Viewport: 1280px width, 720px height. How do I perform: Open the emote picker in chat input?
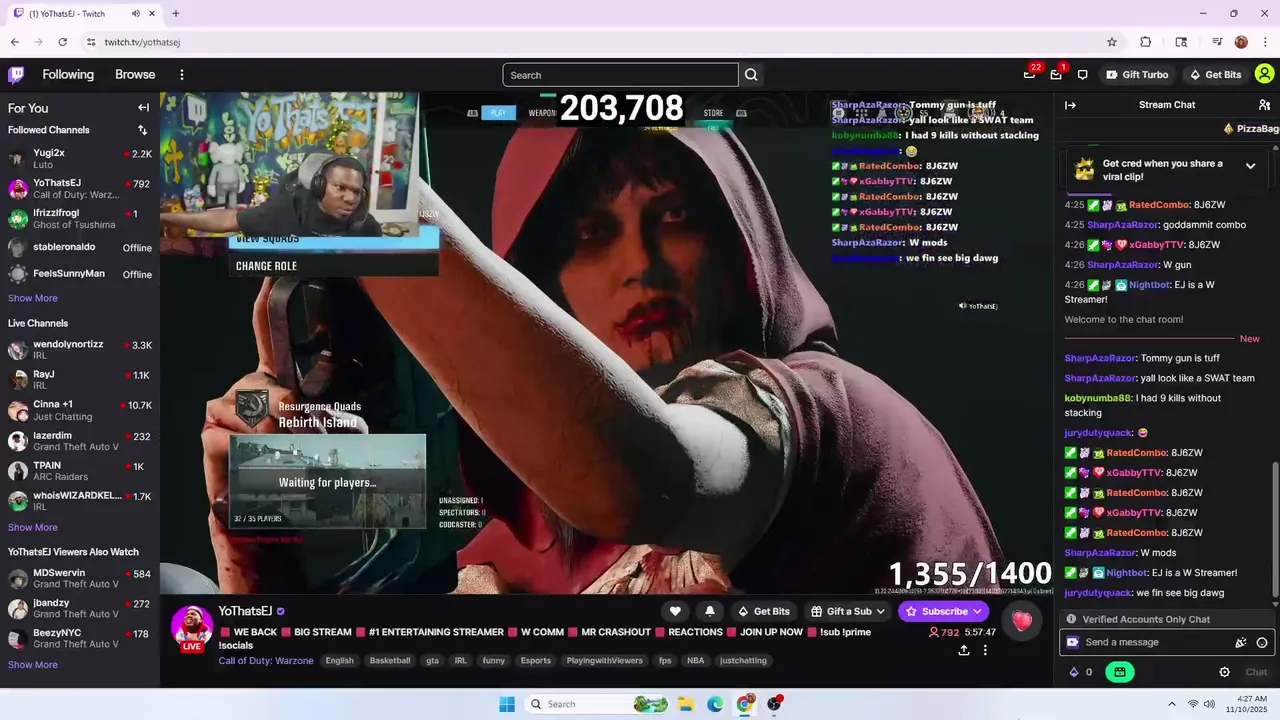pyautogui.click(x=1262, y=643)
